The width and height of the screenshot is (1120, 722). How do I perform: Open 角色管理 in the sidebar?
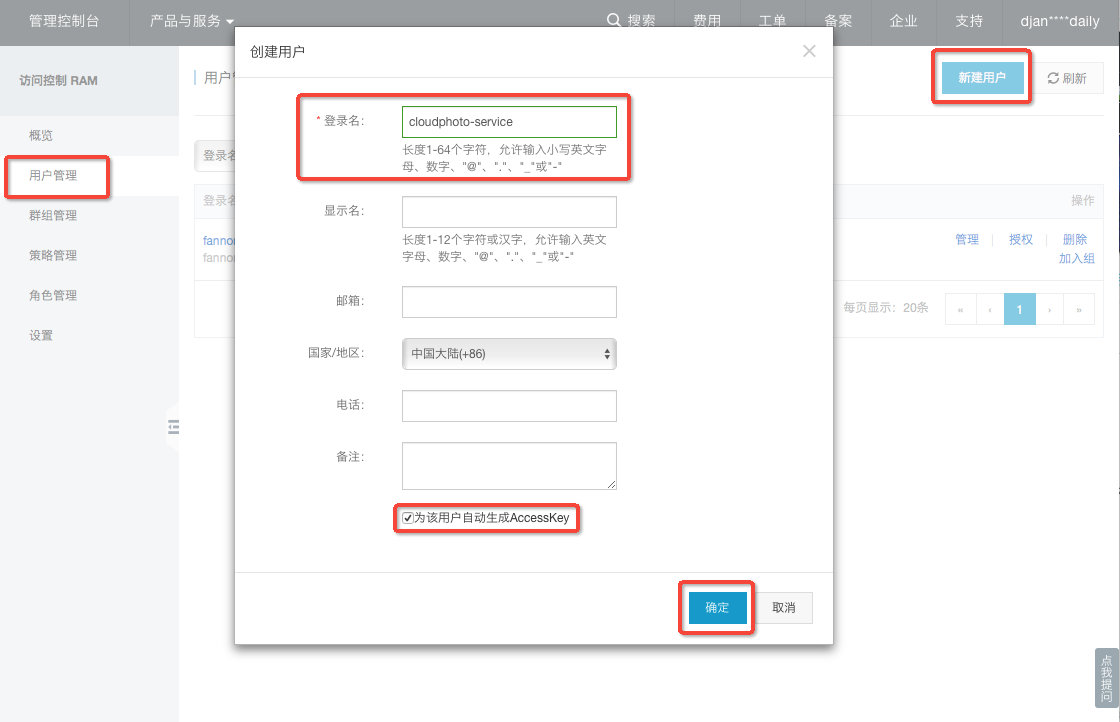click(x=53, y=295)
